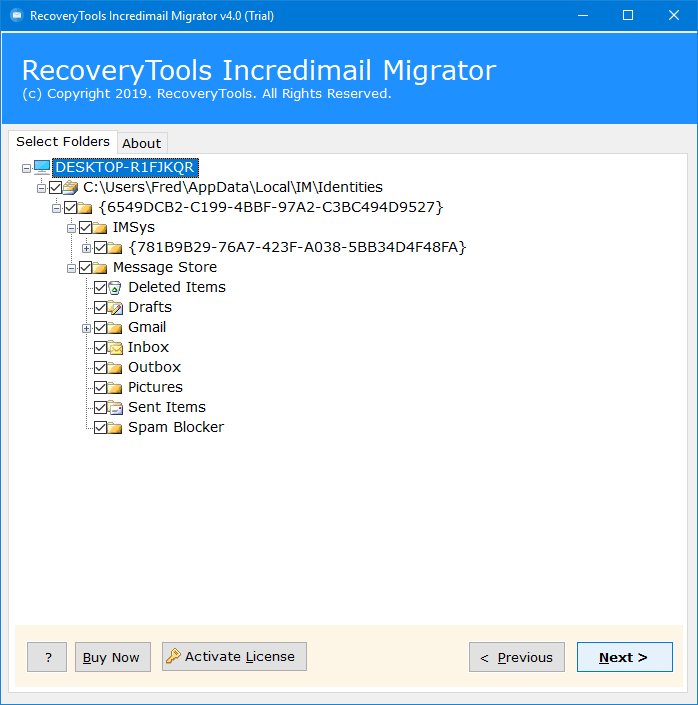
Task: Uncheck the Drafts checkbox
Action: 100,308
